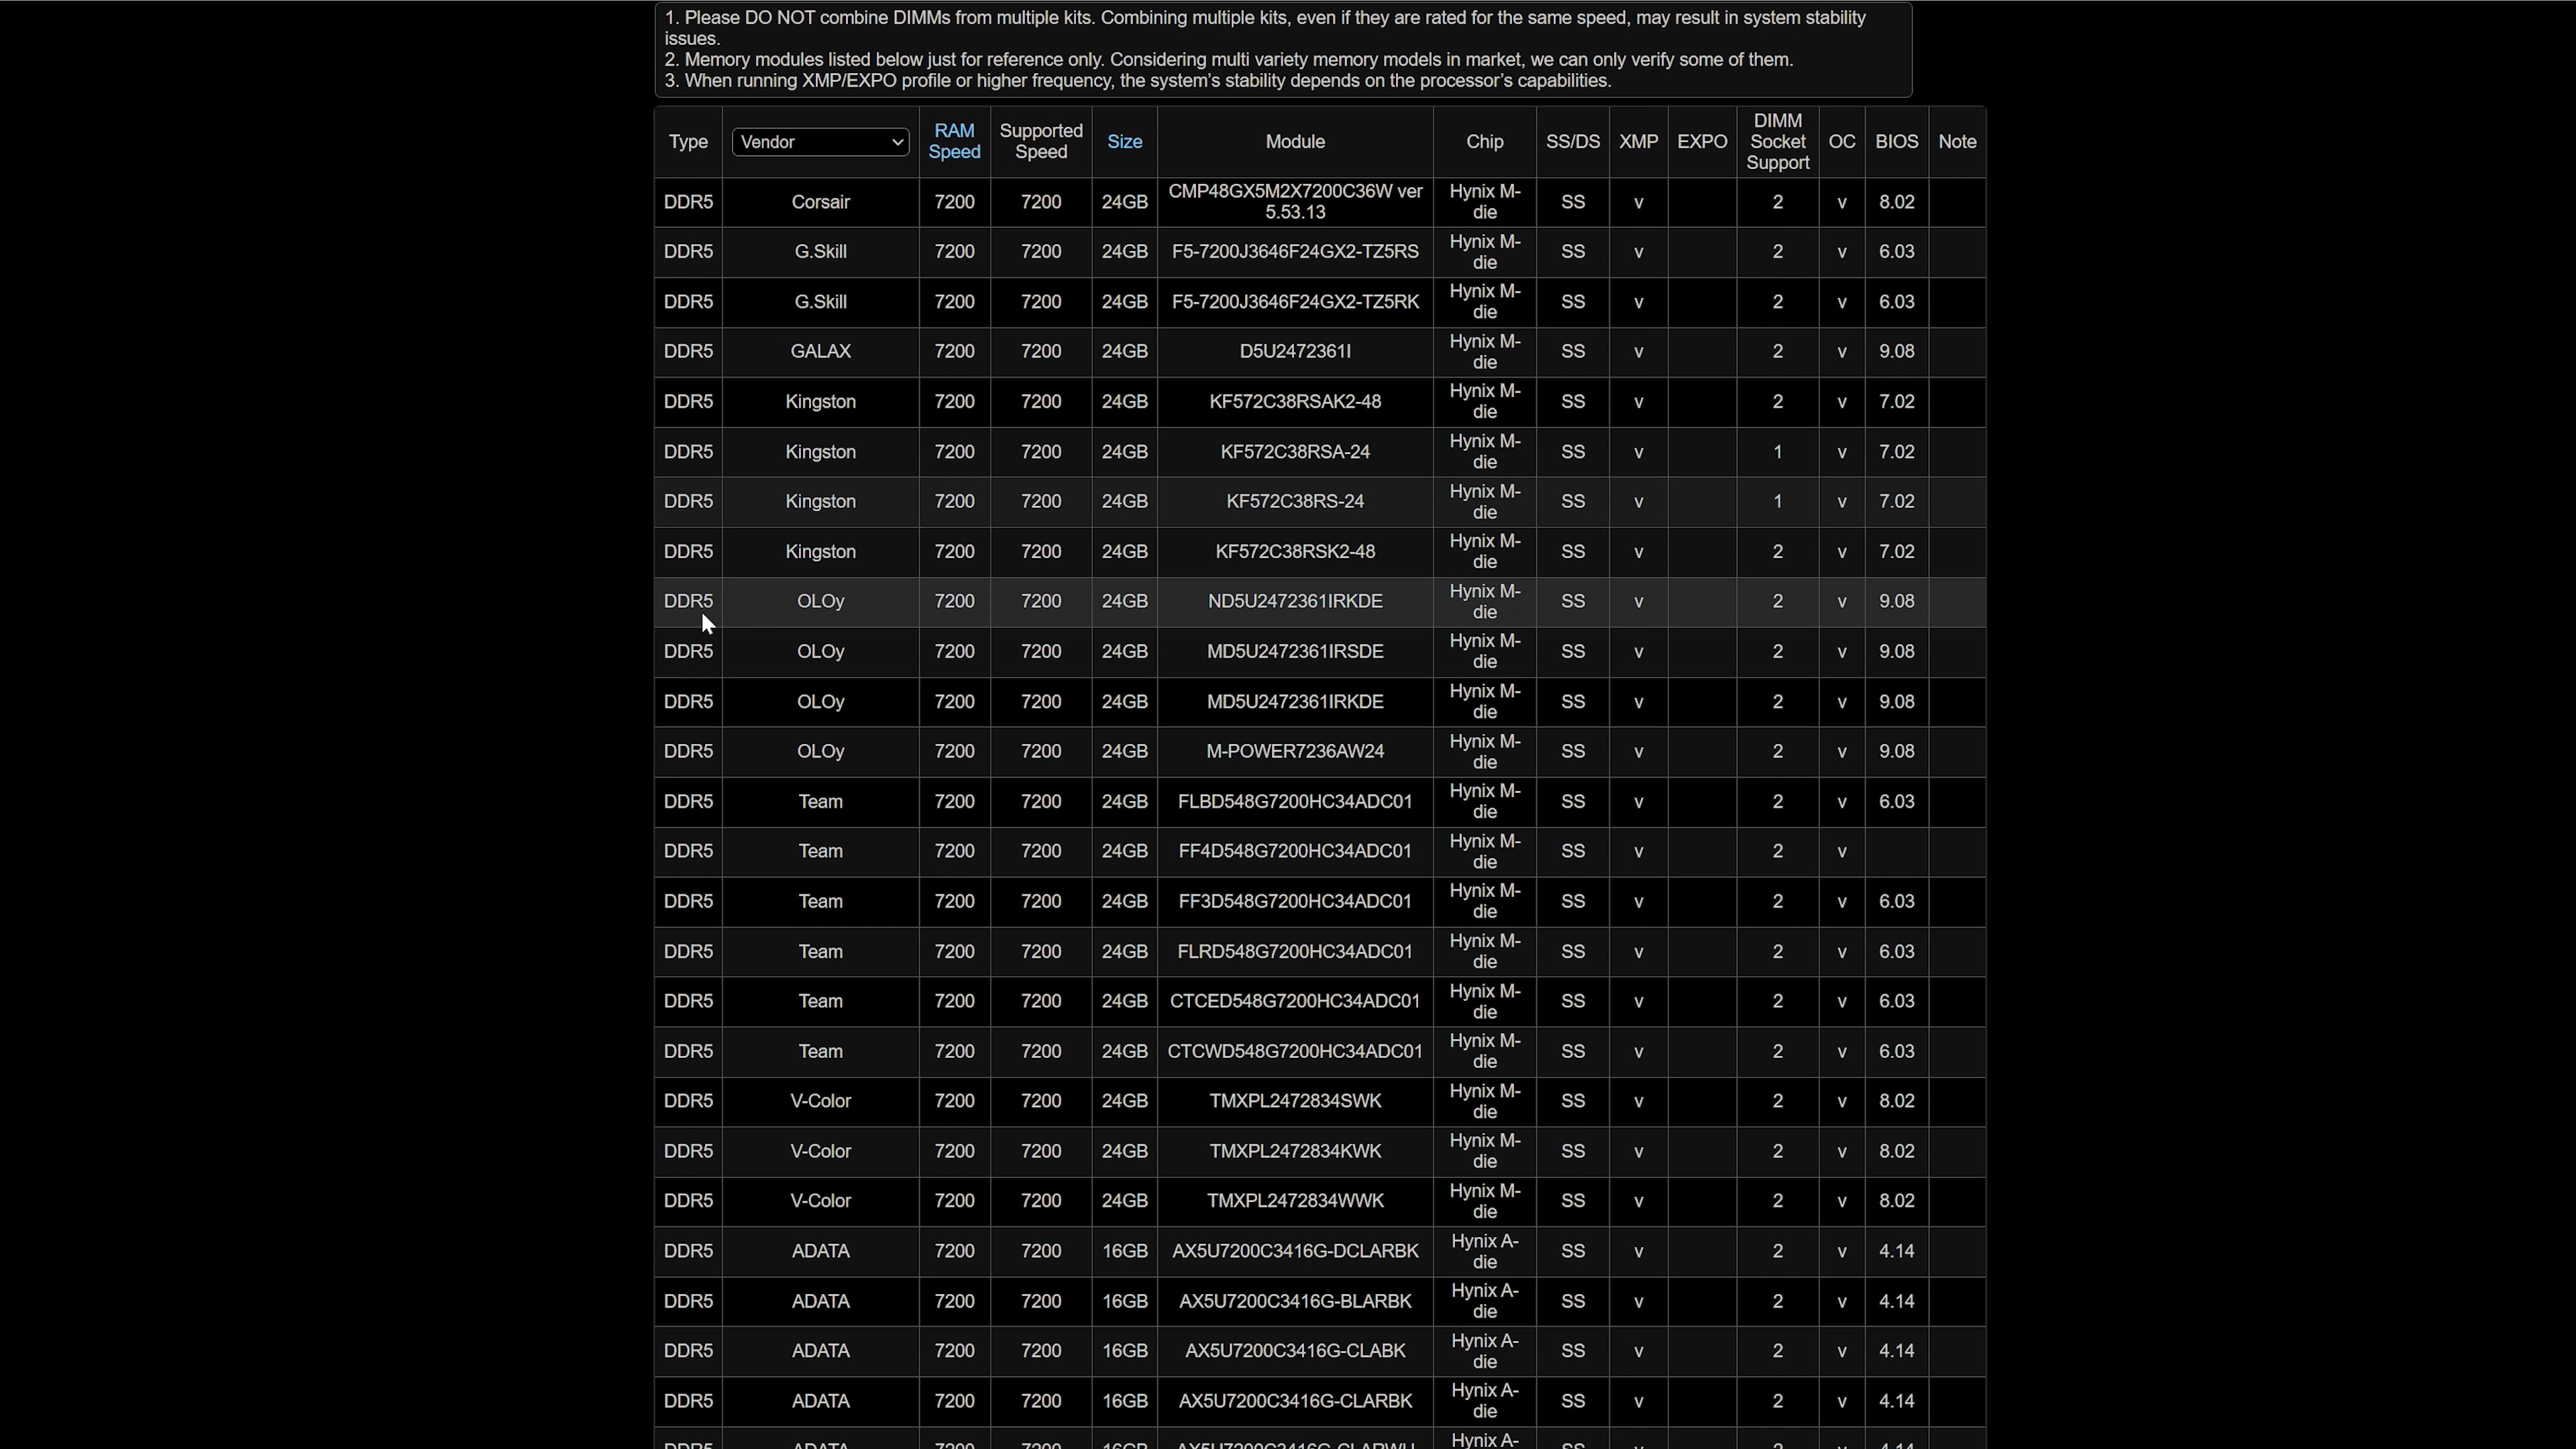Select V-Color module TMXPL2472834KWK
Image resolution: width=2576 pixels, height=1449 pixels.
[x=1295, y=1152]
